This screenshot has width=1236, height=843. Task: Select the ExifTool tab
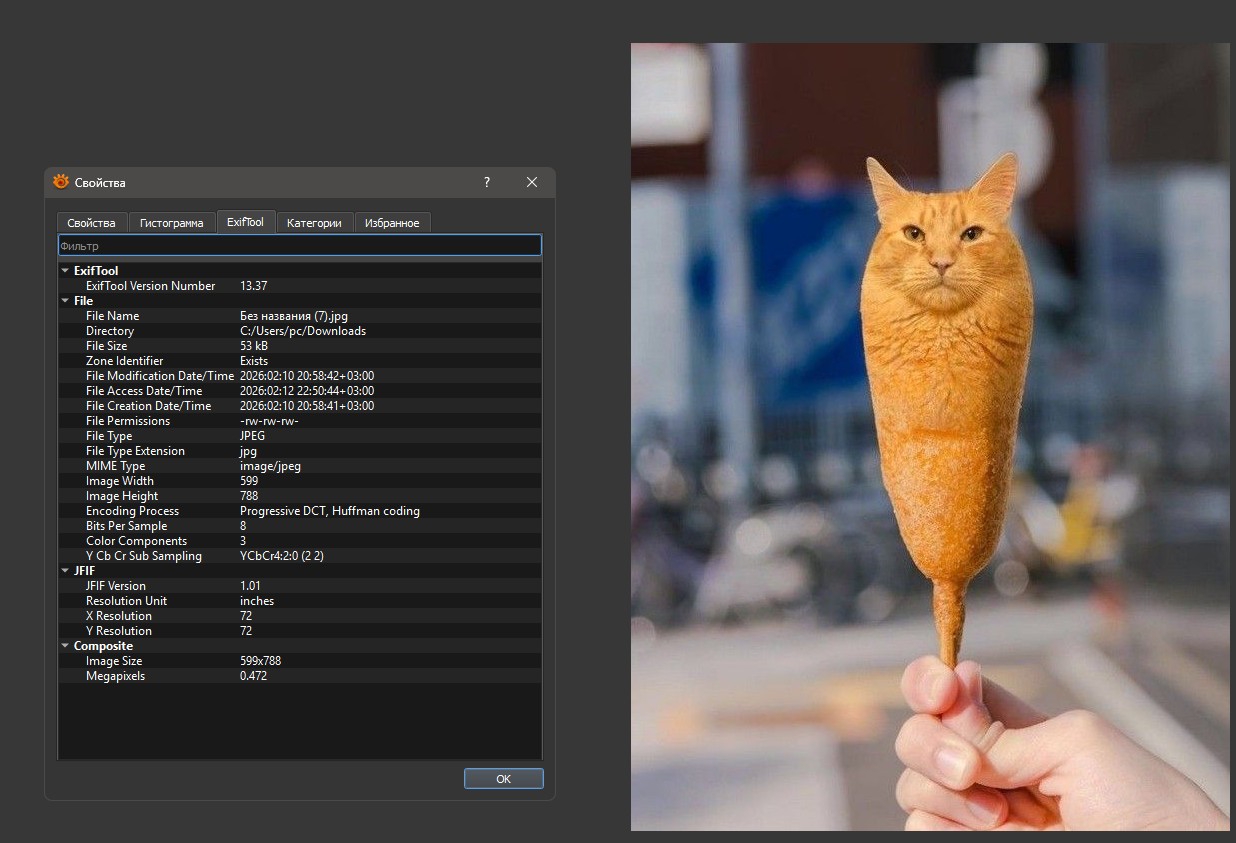(x=245, y=222)
